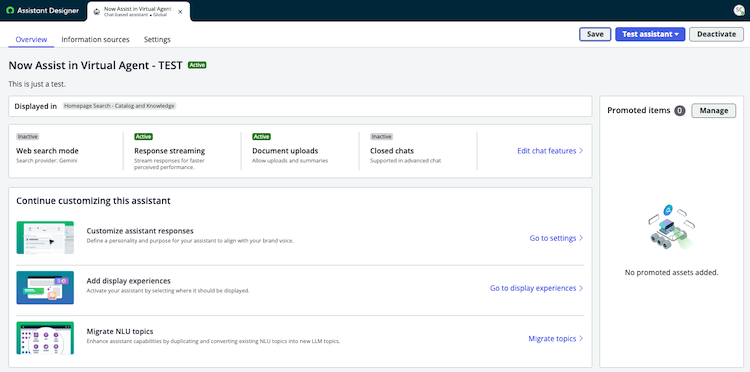Open the Go to display experiences link

click(x=537, y=288)
